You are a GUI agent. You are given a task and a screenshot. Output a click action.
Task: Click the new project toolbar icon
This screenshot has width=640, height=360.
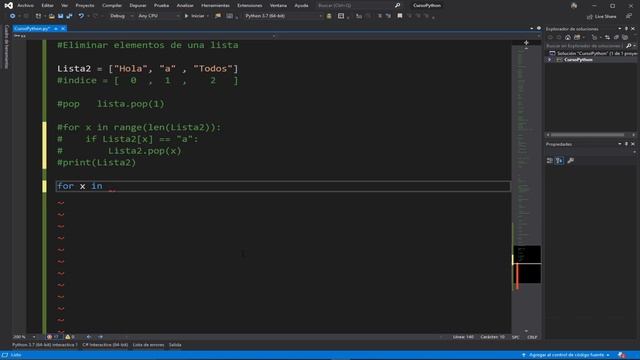click(x=38, y=16)
